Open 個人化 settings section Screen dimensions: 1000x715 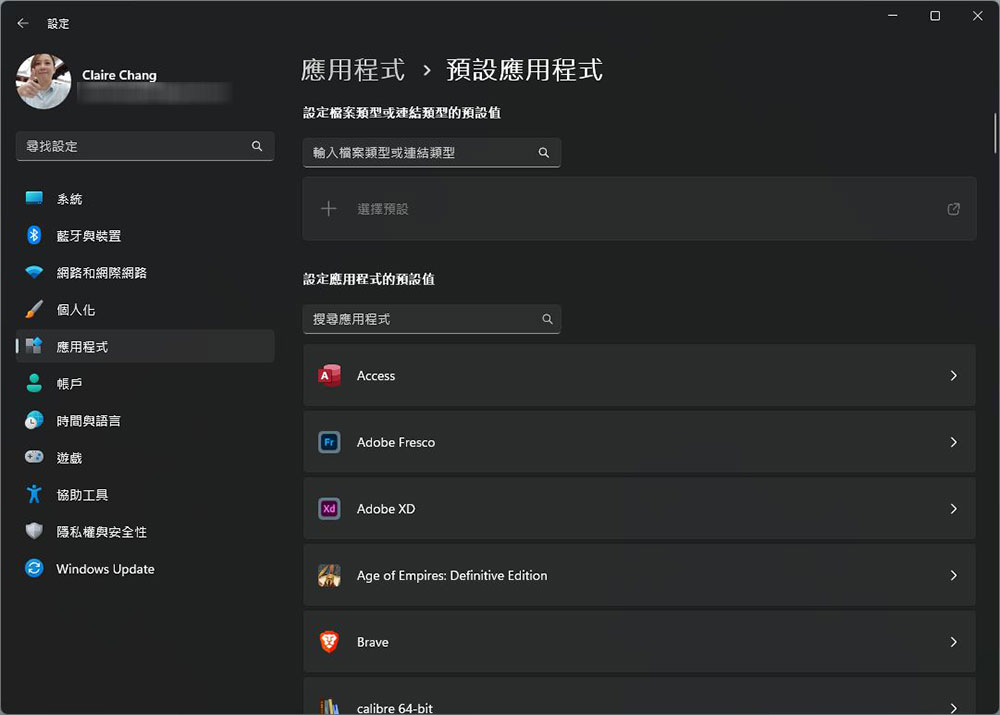tap(145, 309)
